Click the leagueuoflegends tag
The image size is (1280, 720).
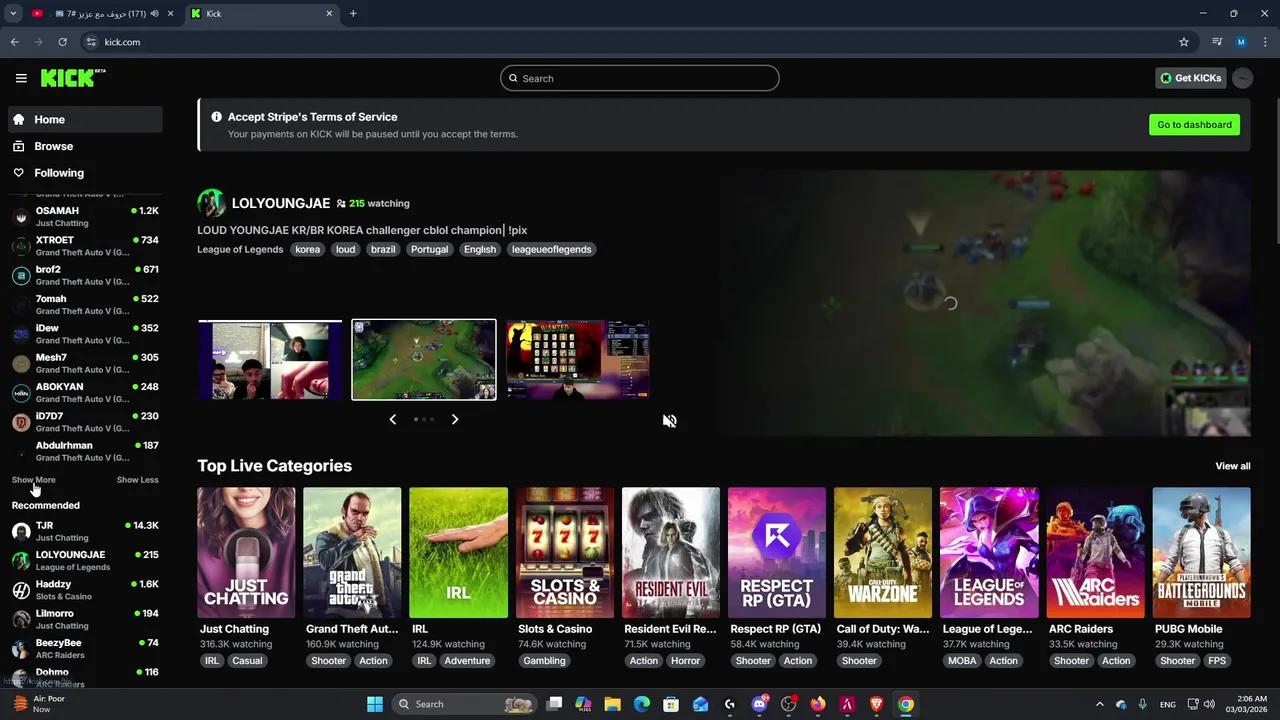pyautogui.click(x=552, y=249)
